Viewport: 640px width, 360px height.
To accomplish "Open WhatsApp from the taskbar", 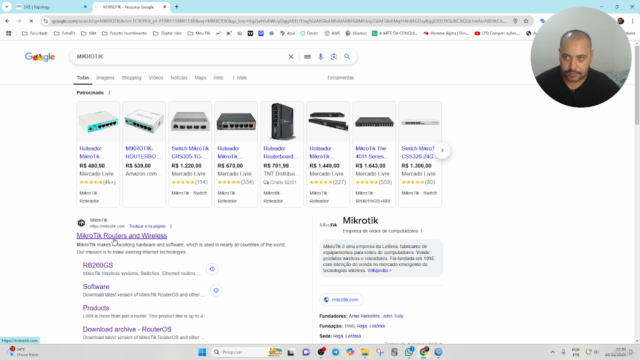I will pos(409,352).
